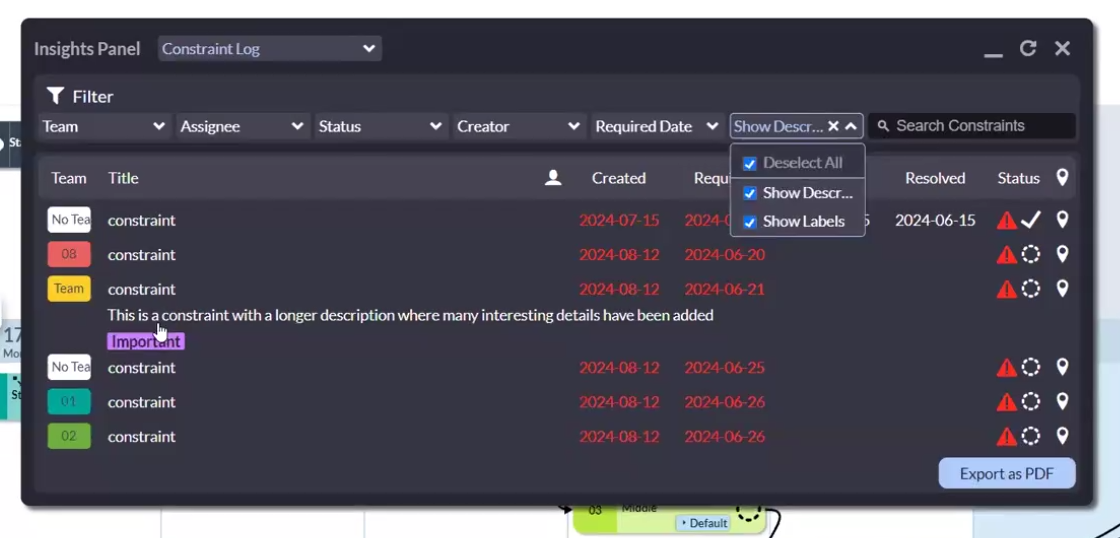
Task: Click the created date 2024-07-15
Action: click(619, 220)
